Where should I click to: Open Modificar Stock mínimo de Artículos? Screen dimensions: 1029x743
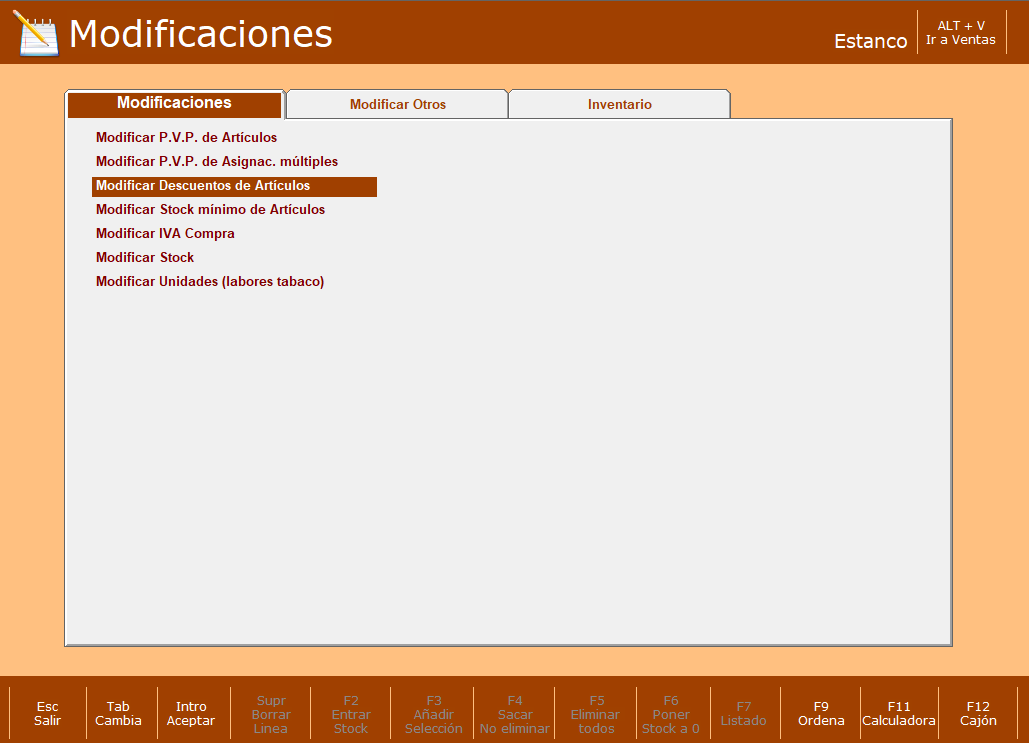tap(211, 209)
